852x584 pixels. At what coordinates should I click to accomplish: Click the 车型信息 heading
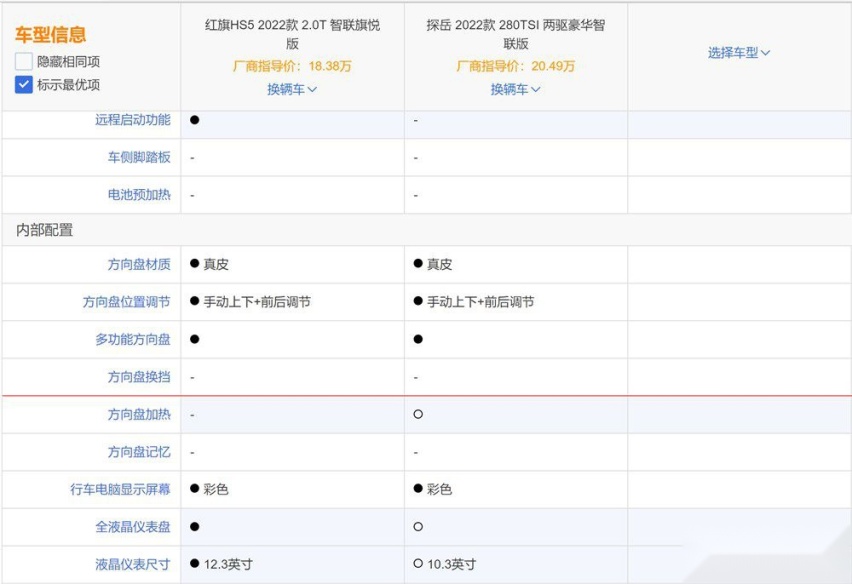[50, 34]
